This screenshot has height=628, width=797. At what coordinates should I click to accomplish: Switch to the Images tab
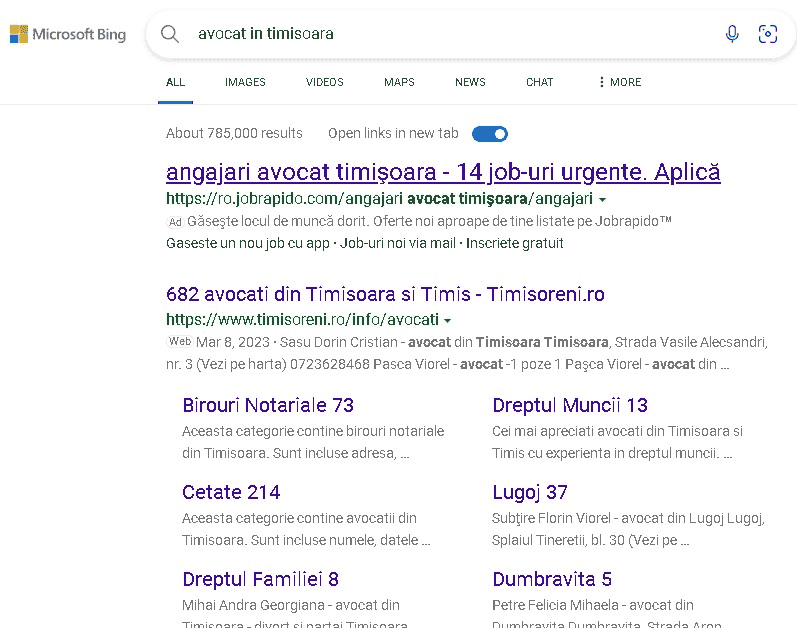[245, 82]
